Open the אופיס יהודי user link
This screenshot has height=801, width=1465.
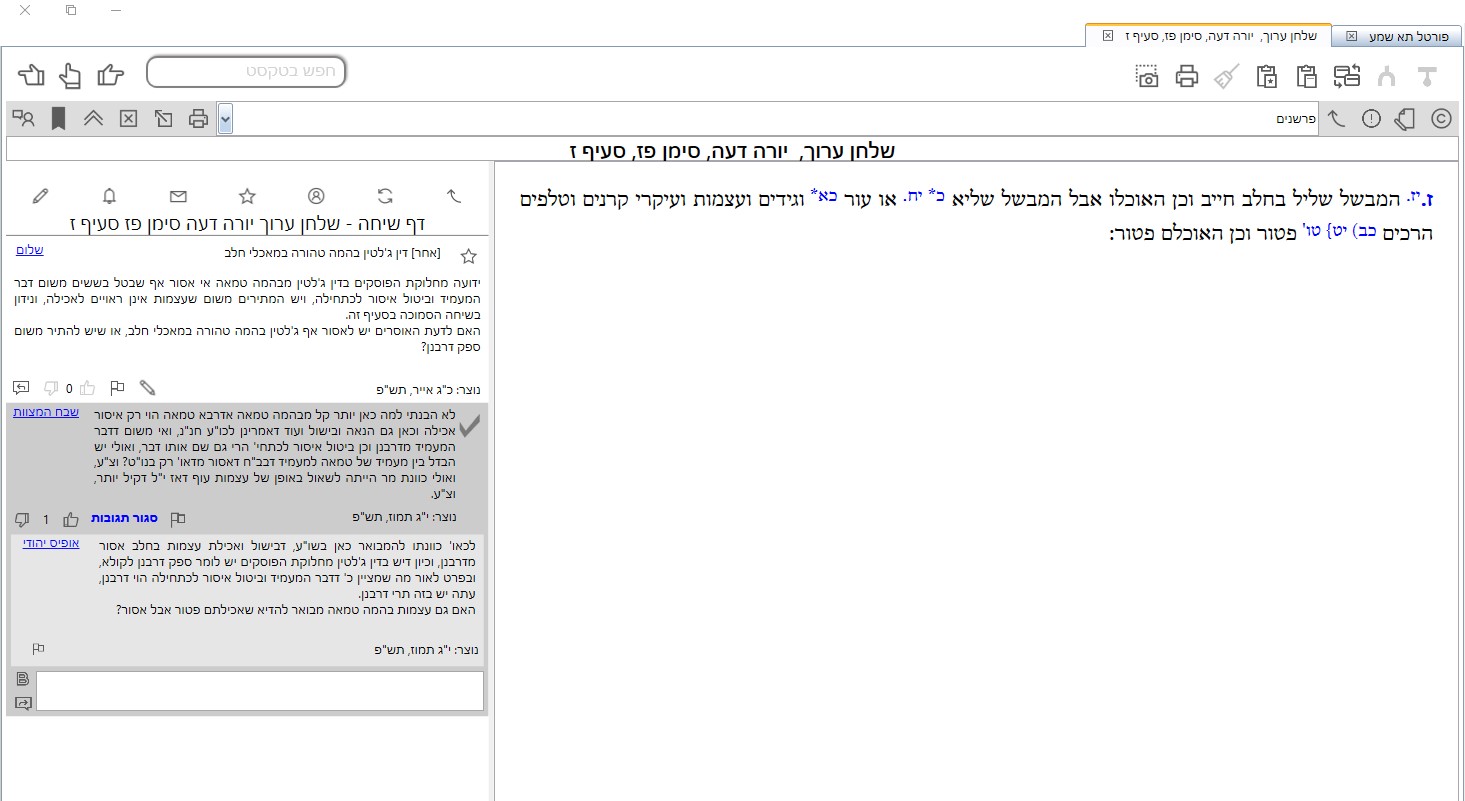click(x=51, y=543)
